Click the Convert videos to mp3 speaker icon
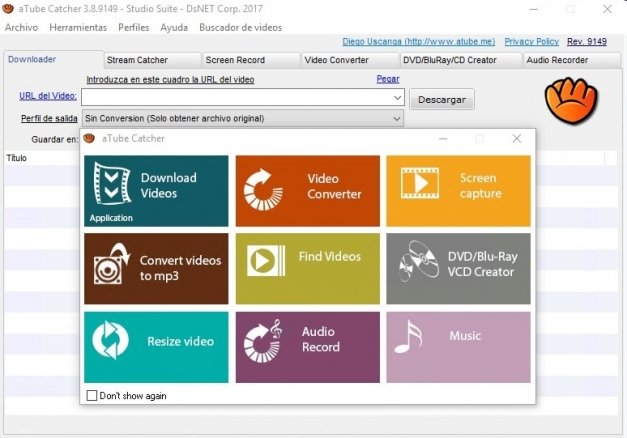Image resolution: width=627 pixels, height=438 pixels. coord(112,264)
